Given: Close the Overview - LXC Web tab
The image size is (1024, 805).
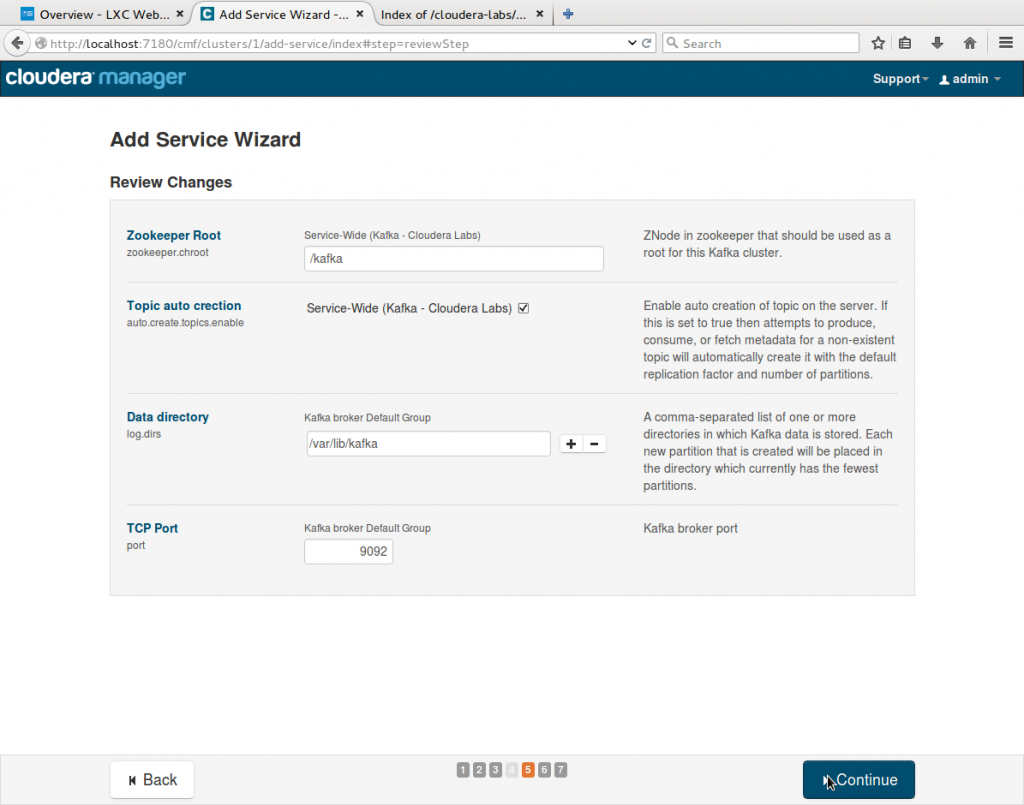Looking at the screenshot, I should [x=180, y=14].
